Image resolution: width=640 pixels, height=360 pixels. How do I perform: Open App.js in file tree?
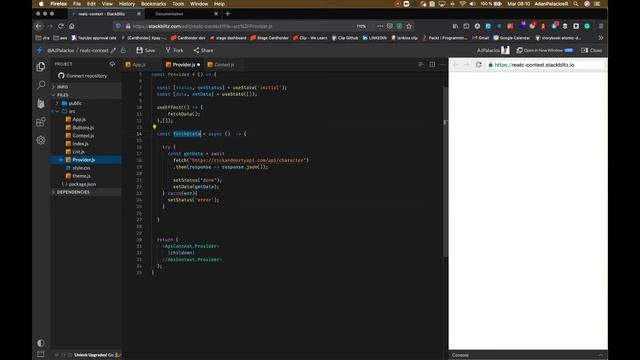(x=79, y=119)
